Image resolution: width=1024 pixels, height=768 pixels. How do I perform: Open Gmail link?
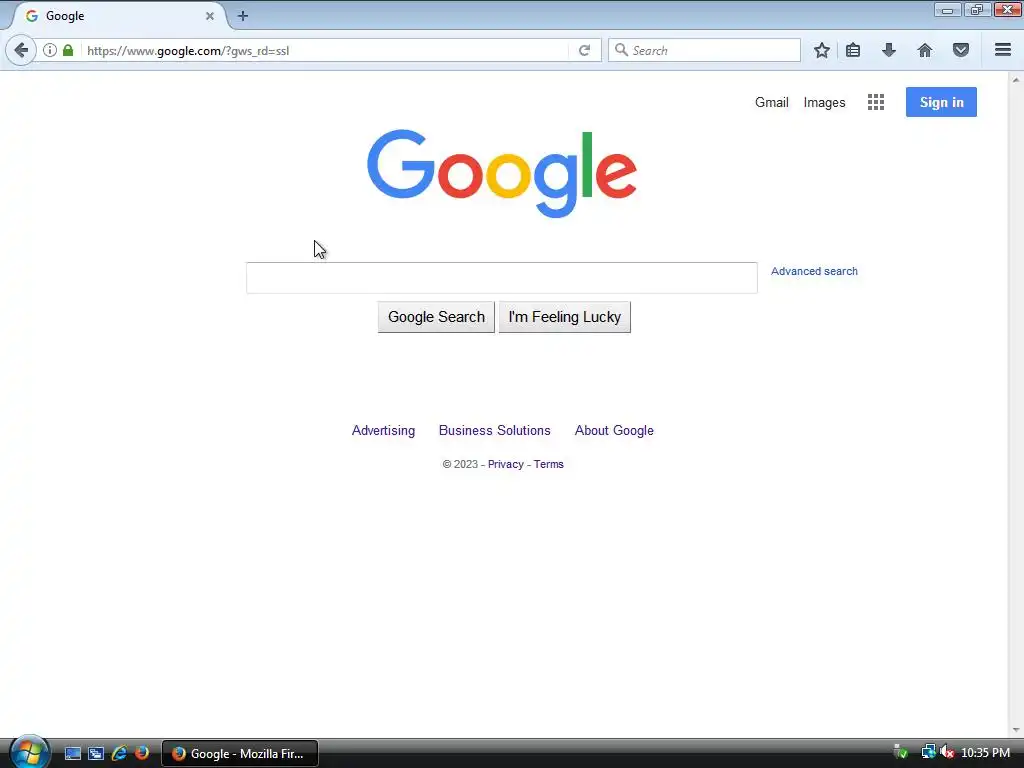pyautogui.click(x=772, y=103)
